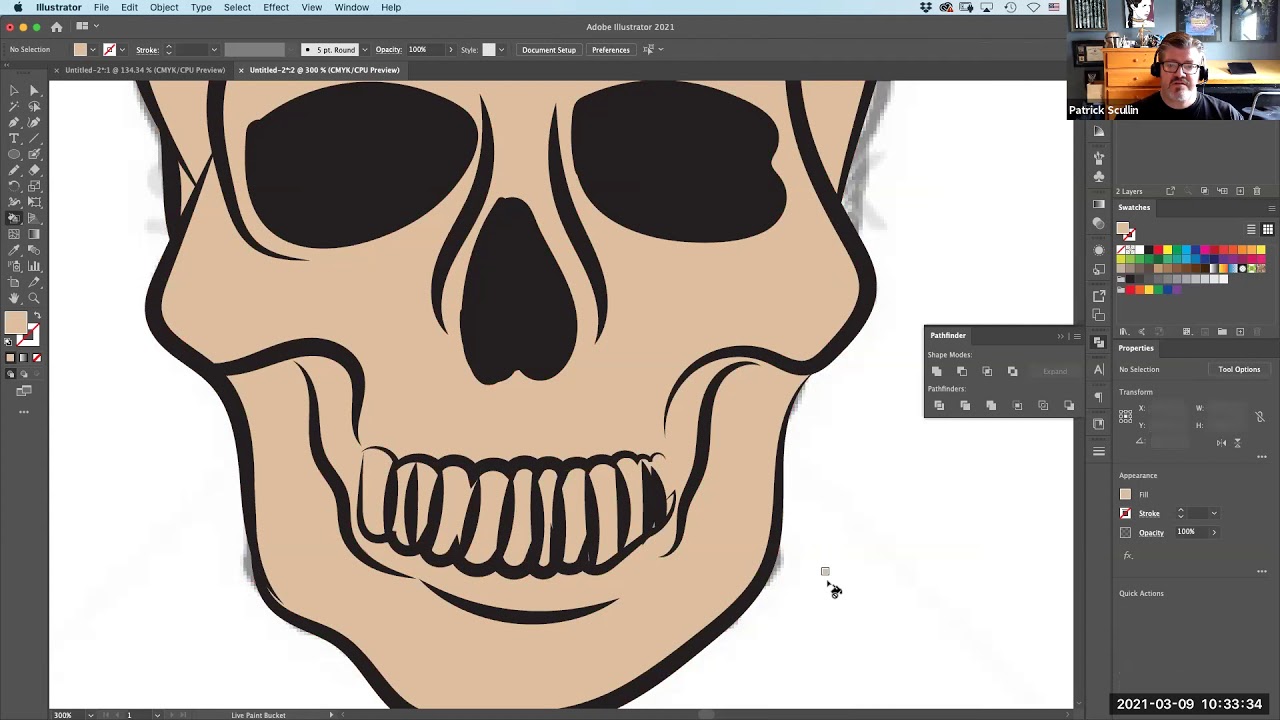Select the Column Graph tool

[x=34, y=266]
